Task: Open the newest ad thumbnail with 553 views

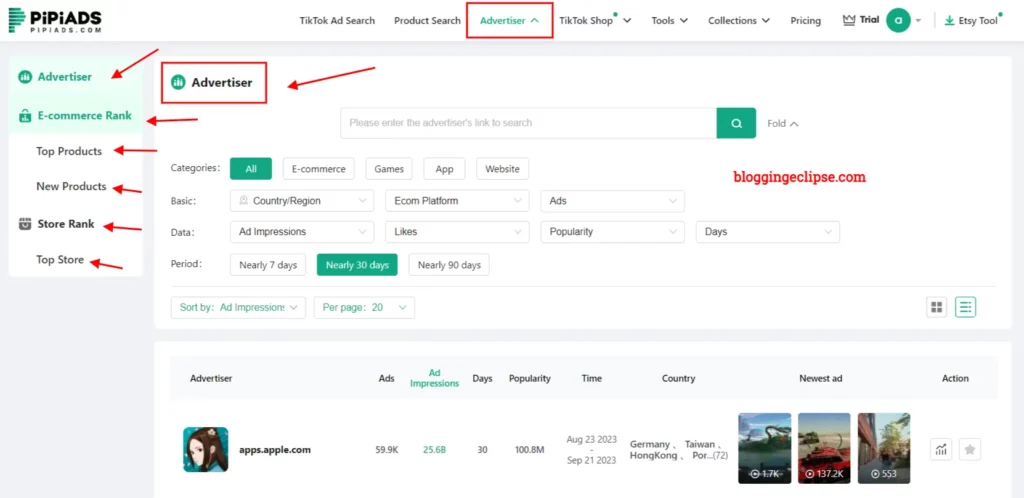Action: pyautogui.click(x=884, y=448)
